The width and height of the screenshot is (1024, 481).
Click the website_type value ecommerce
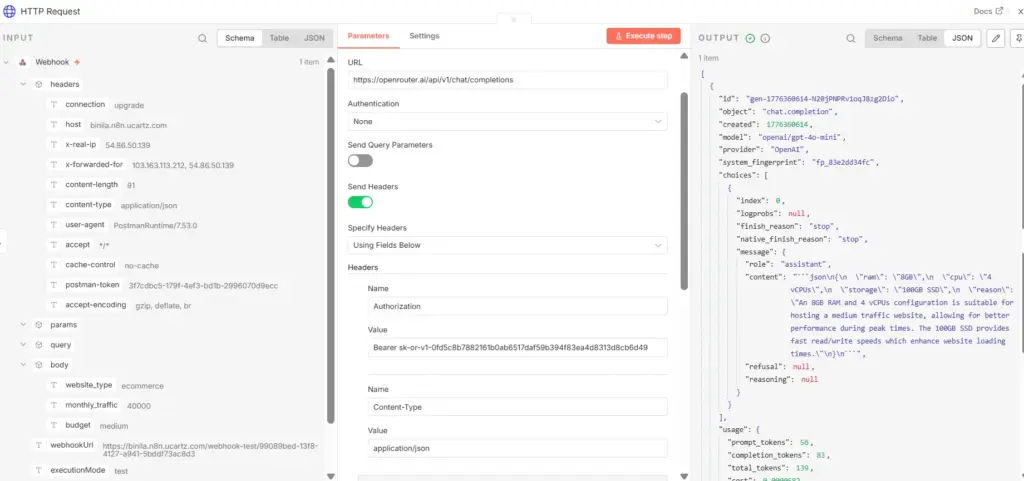pos(142,386)
